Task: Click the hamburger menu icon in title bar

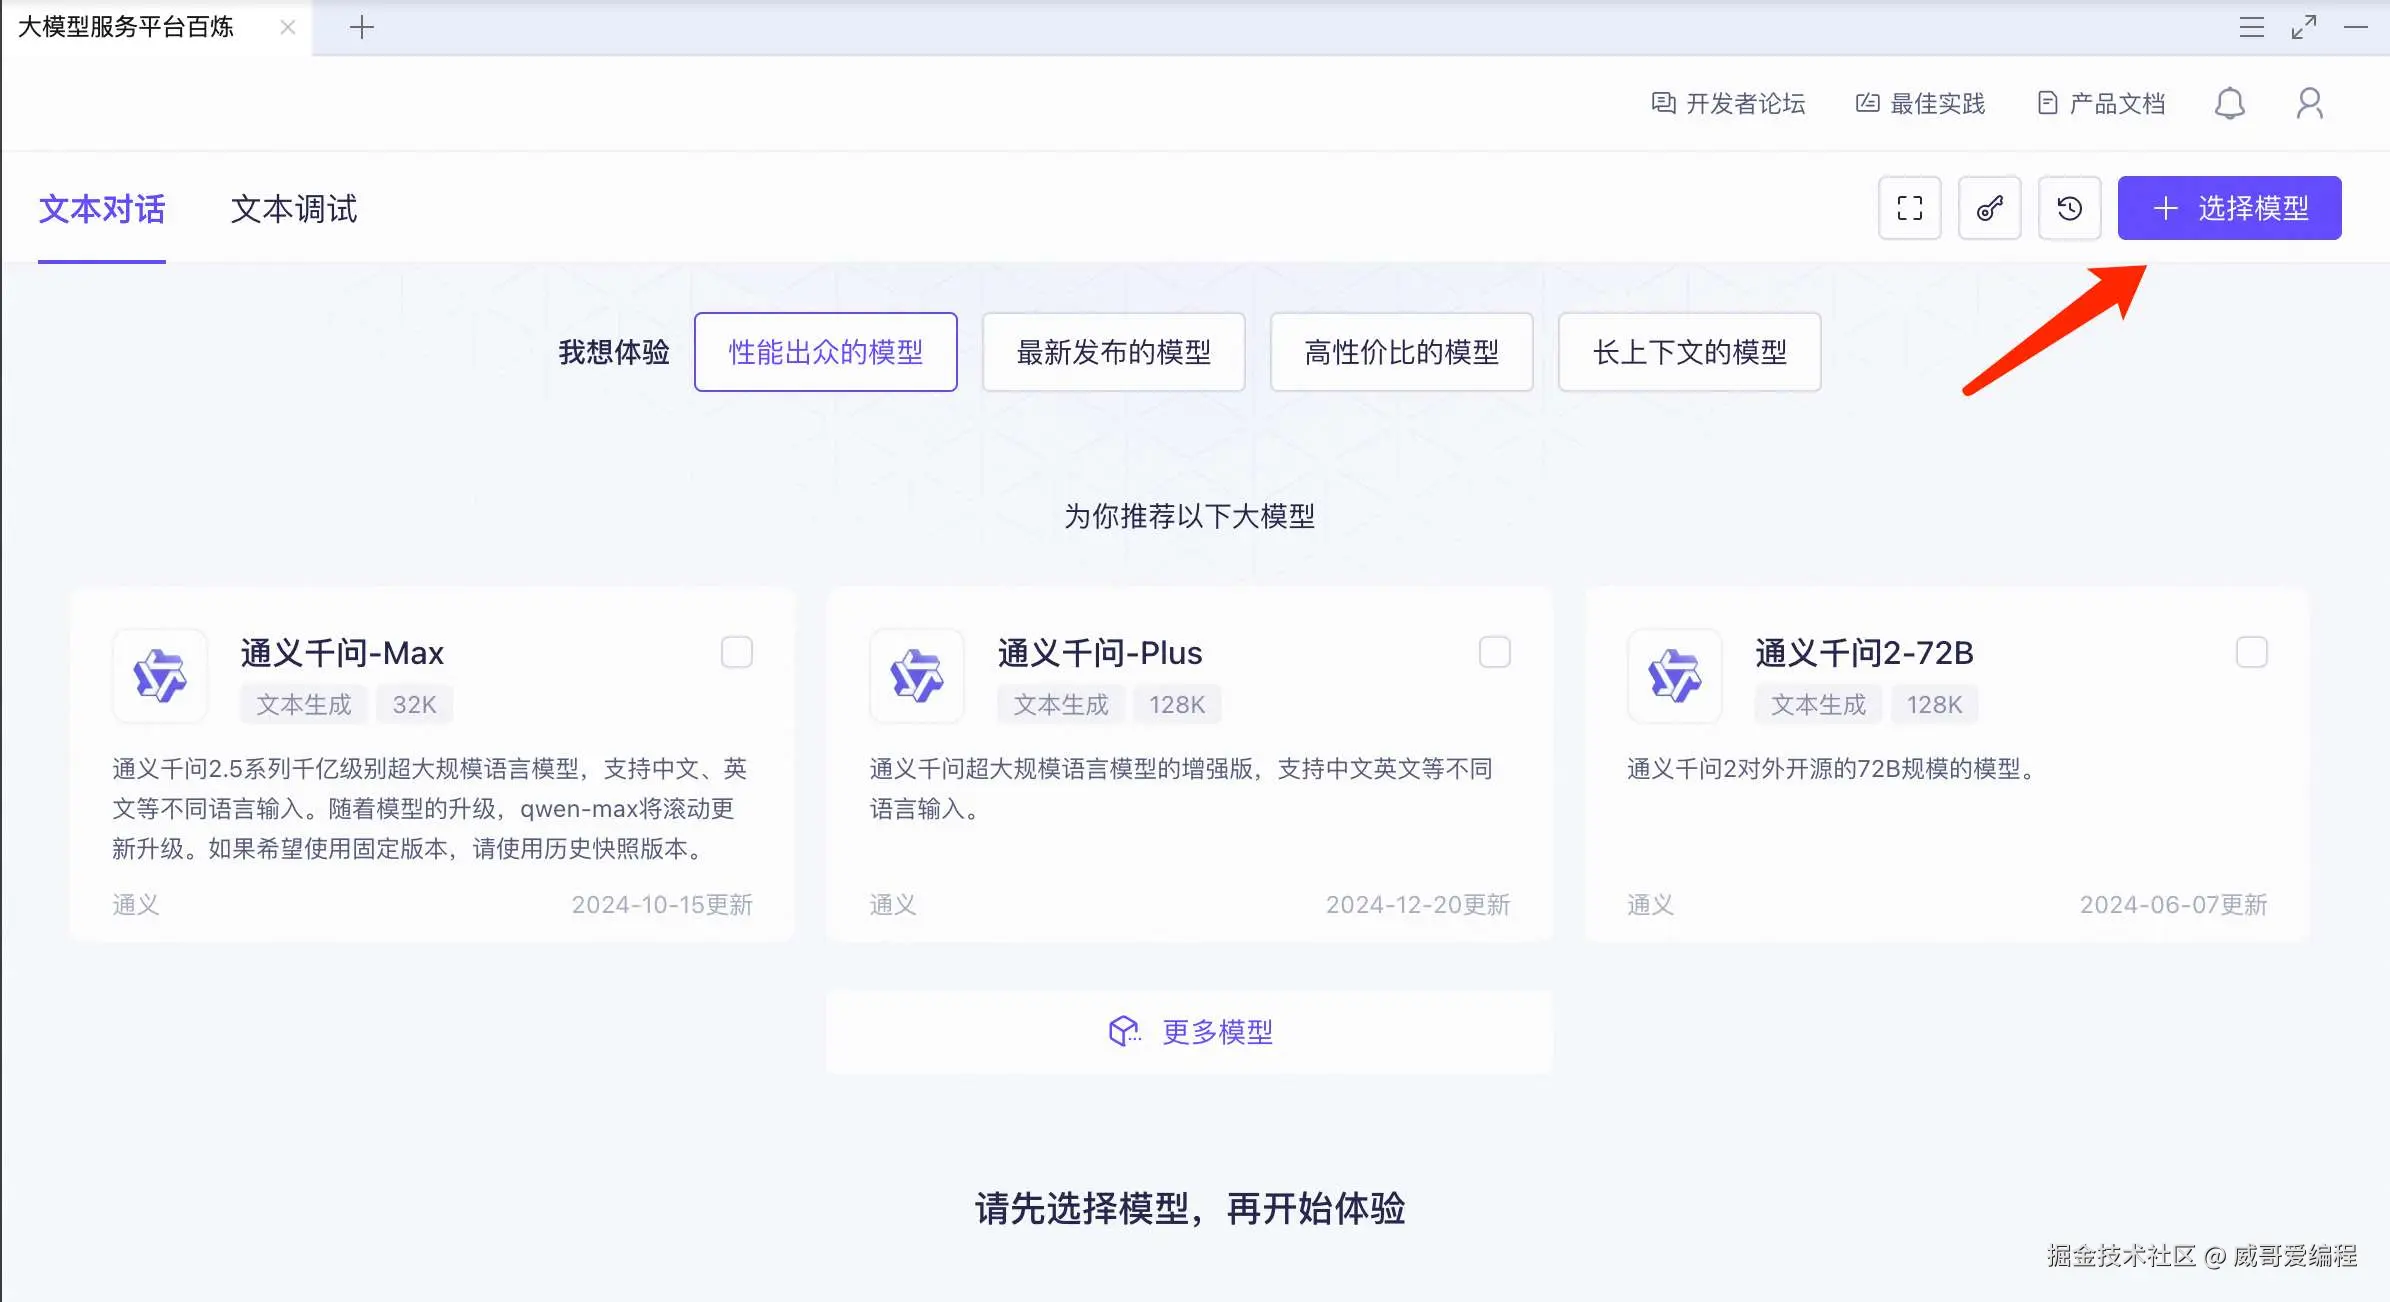Action: [2251, 27]
